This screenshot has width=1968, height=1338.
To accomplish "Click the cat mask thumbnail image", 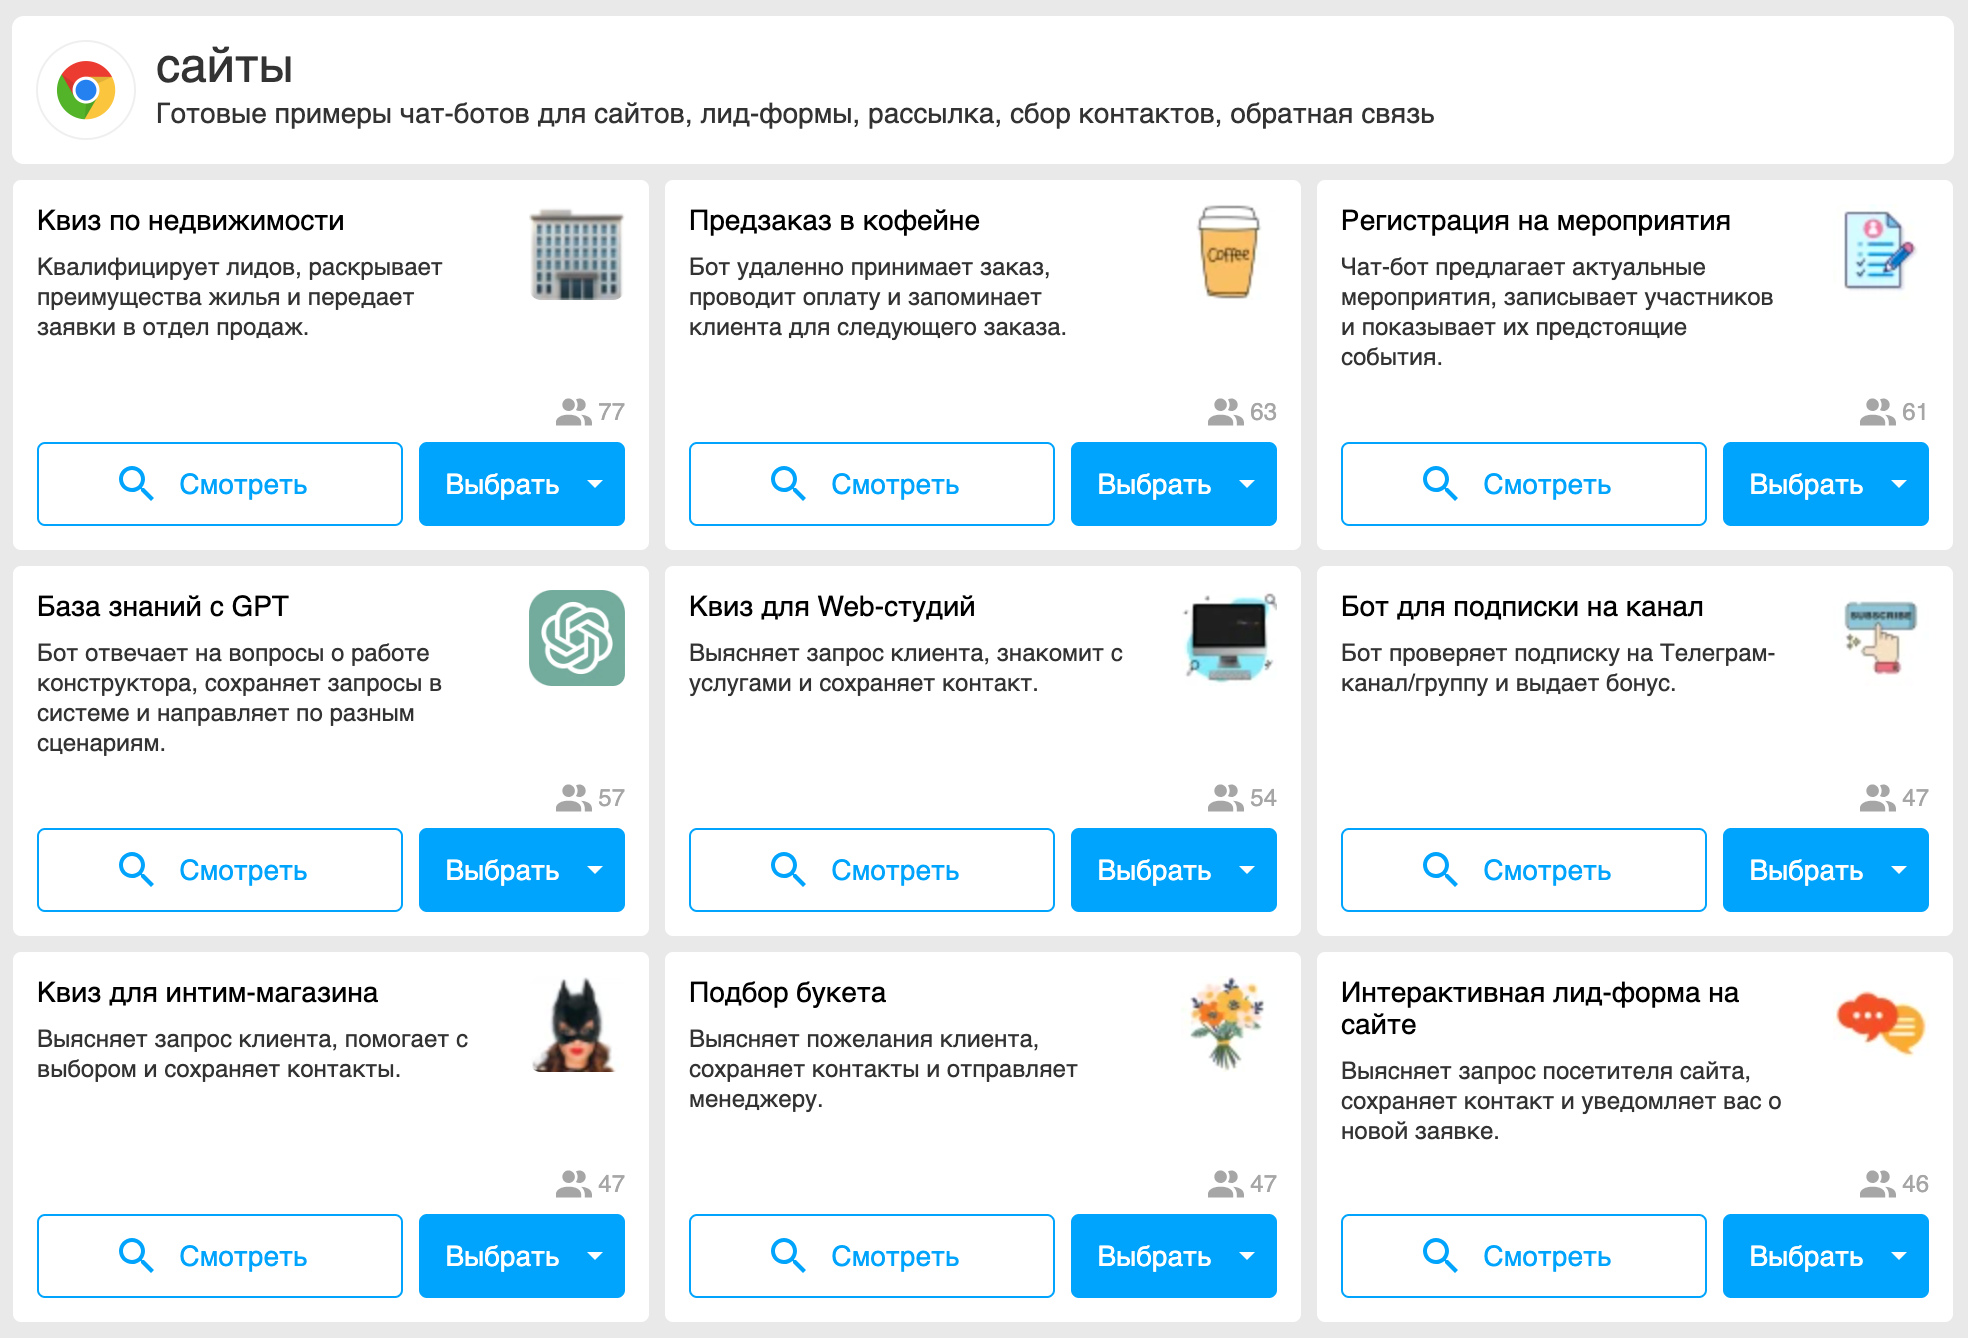I will pos(575,1024).
